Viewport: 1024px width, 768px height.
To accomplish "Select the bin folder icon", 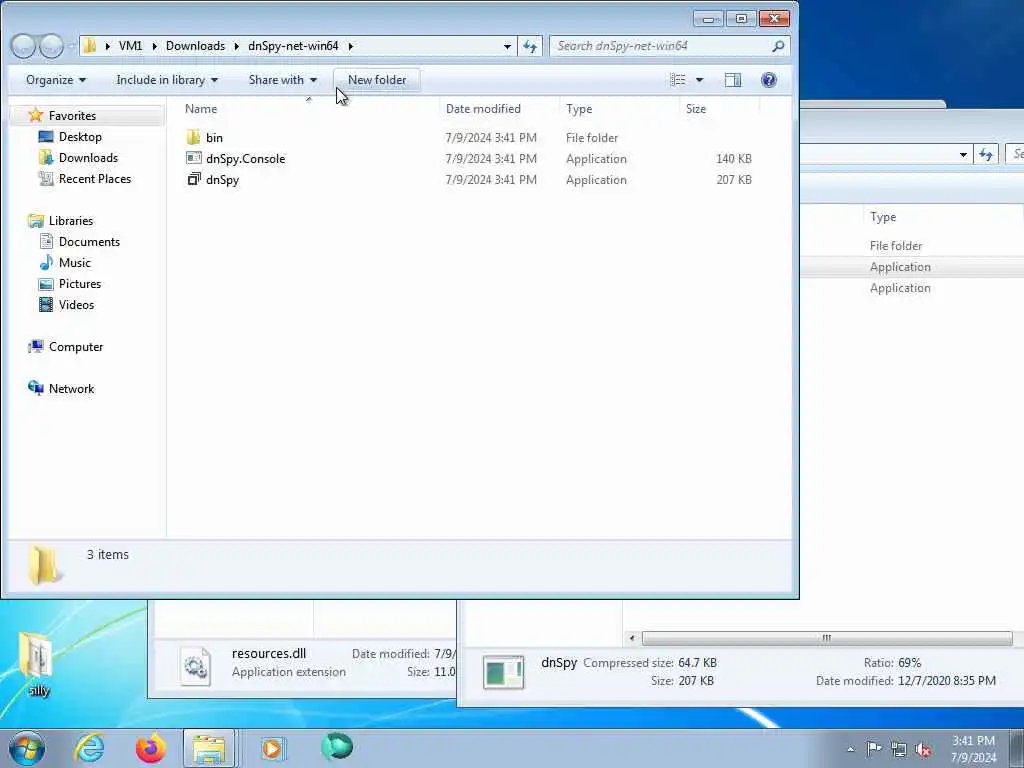I will 193,137.
